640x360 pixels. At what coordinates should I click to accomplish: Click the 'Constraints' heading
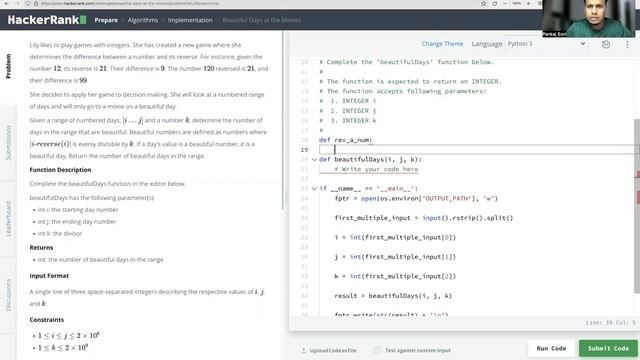[x=47, y=320]
